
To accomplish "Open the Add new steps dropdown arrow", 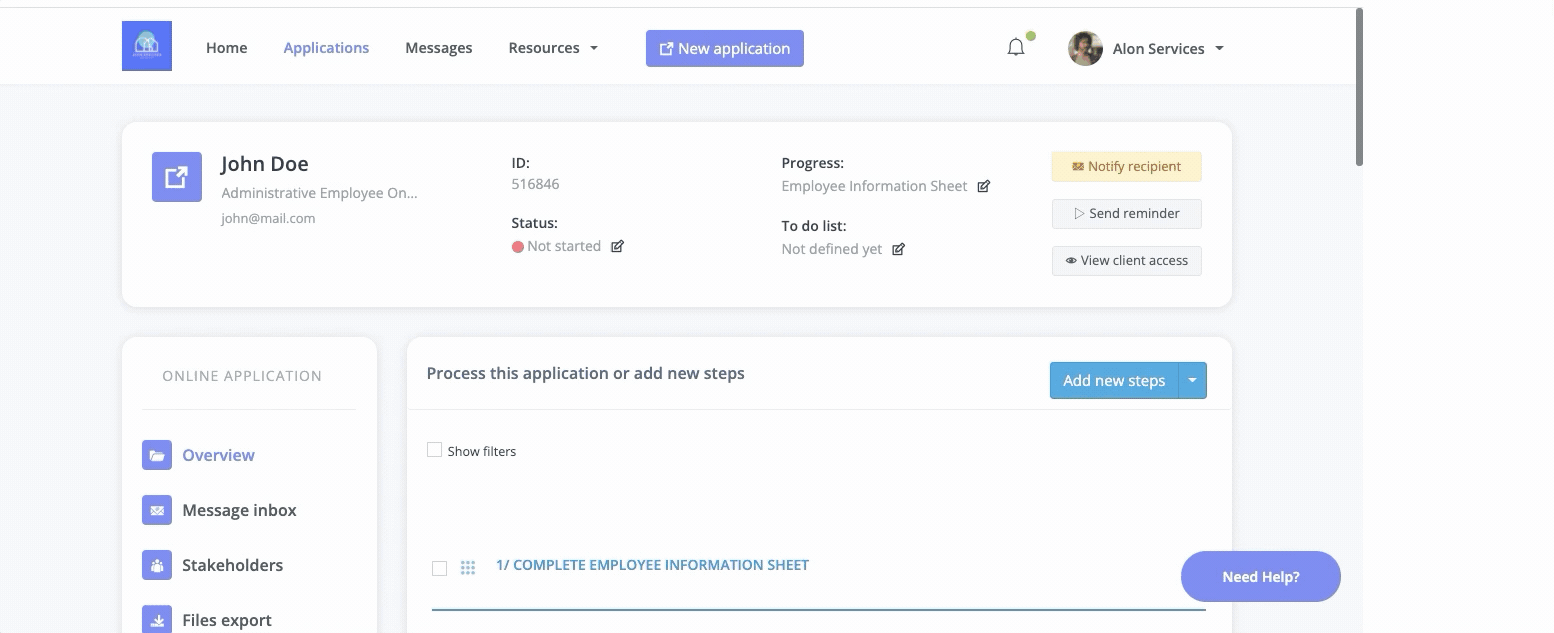I will click(1193, 380).
